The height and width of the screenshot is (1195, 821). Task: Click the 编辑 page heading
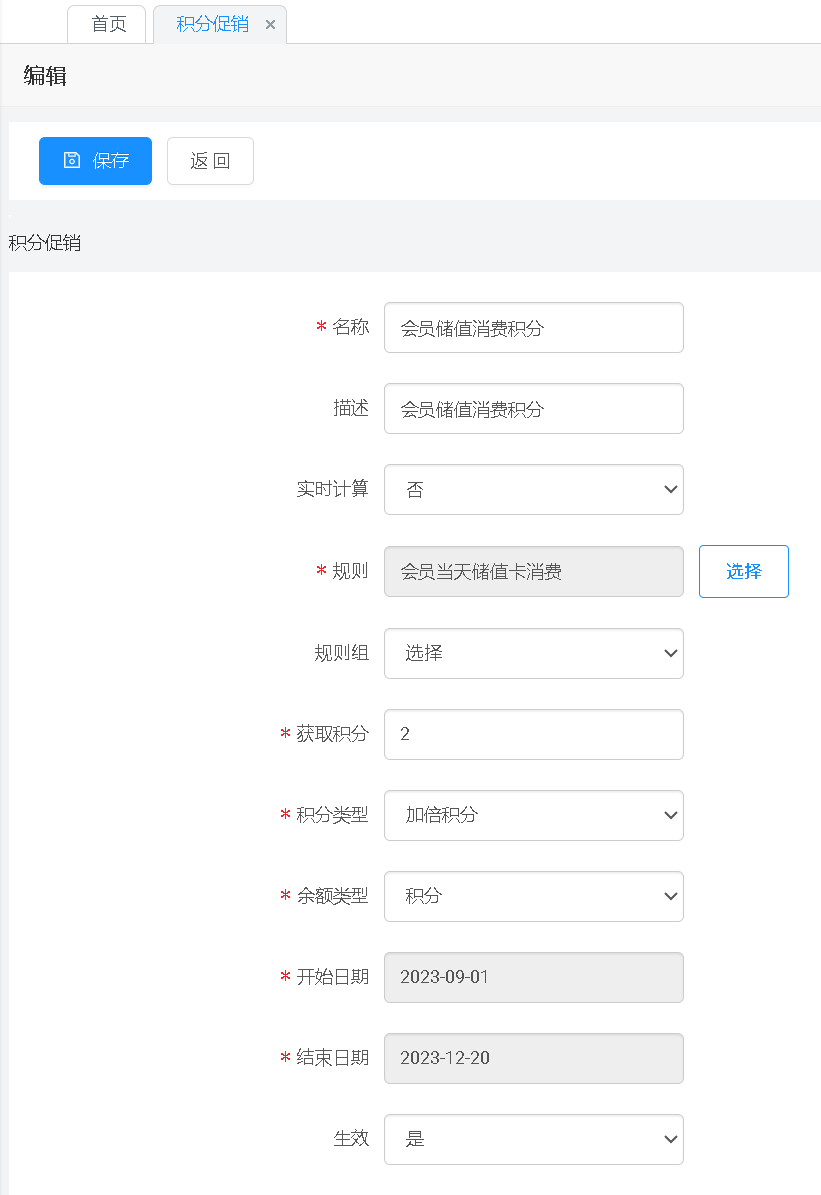[x=45, y=75]
